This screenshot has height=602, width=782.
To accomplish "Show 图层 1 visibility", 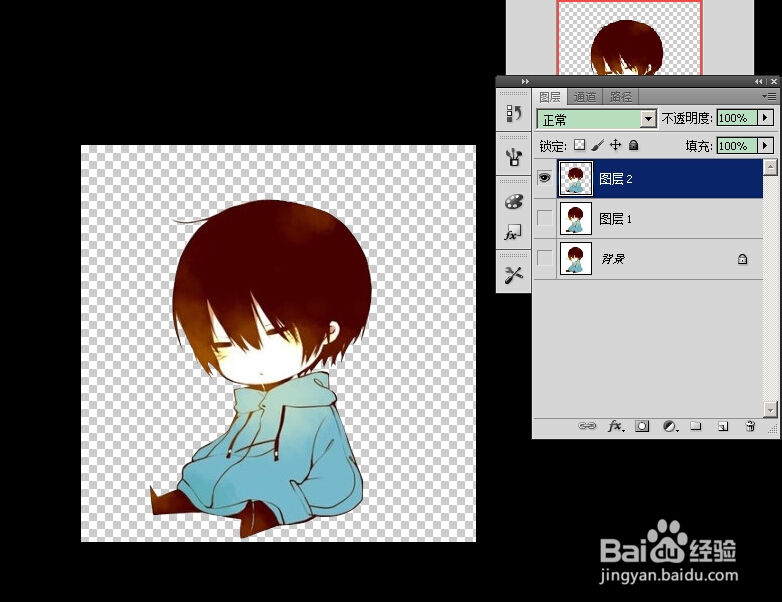I will [x=545, y=218].
